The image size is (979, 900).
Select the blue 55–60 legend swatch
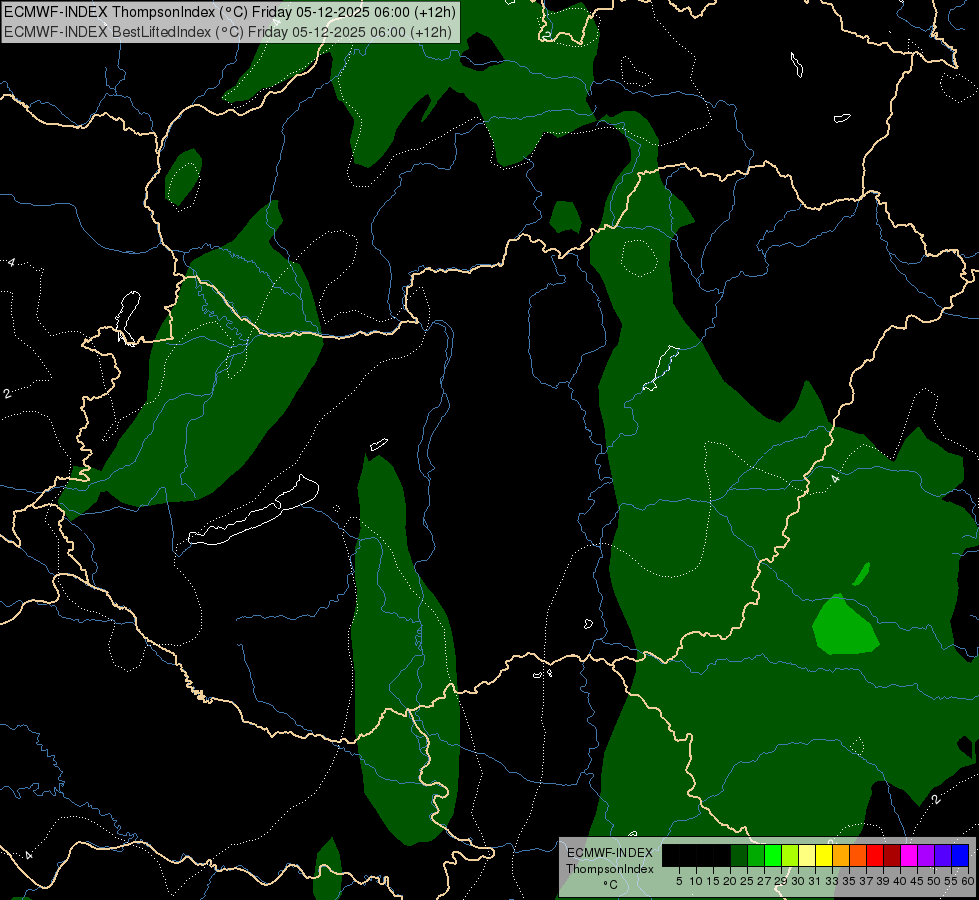pyautogui.click(x=960, y=855)
